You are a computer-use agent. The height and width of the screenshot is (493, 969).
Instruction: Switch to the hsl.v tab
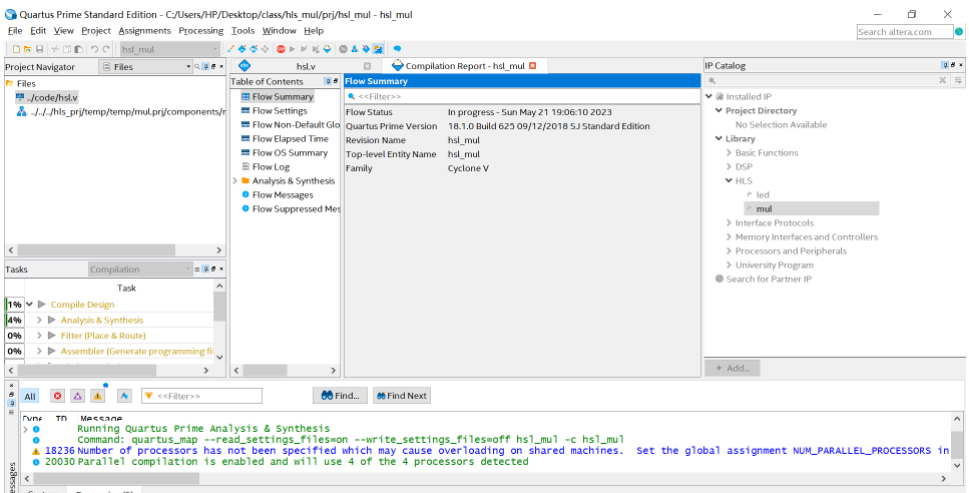pos(305,66)
